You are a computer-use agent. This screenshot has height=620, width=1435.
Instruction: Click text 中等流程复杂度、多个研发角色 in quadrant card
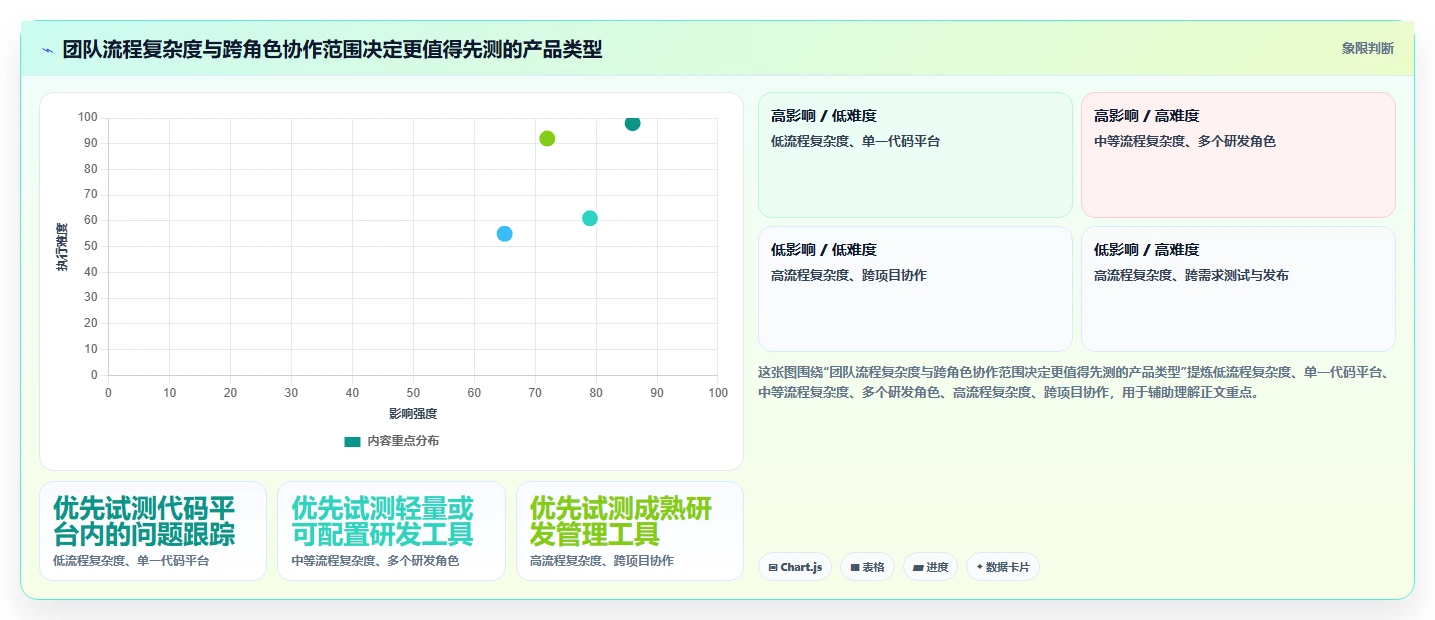1185,142
